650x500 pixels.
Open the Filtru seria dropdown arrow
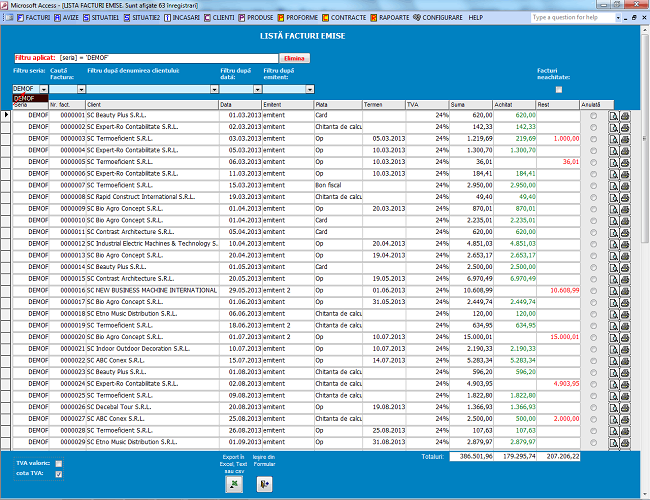(x=44, y=89)
